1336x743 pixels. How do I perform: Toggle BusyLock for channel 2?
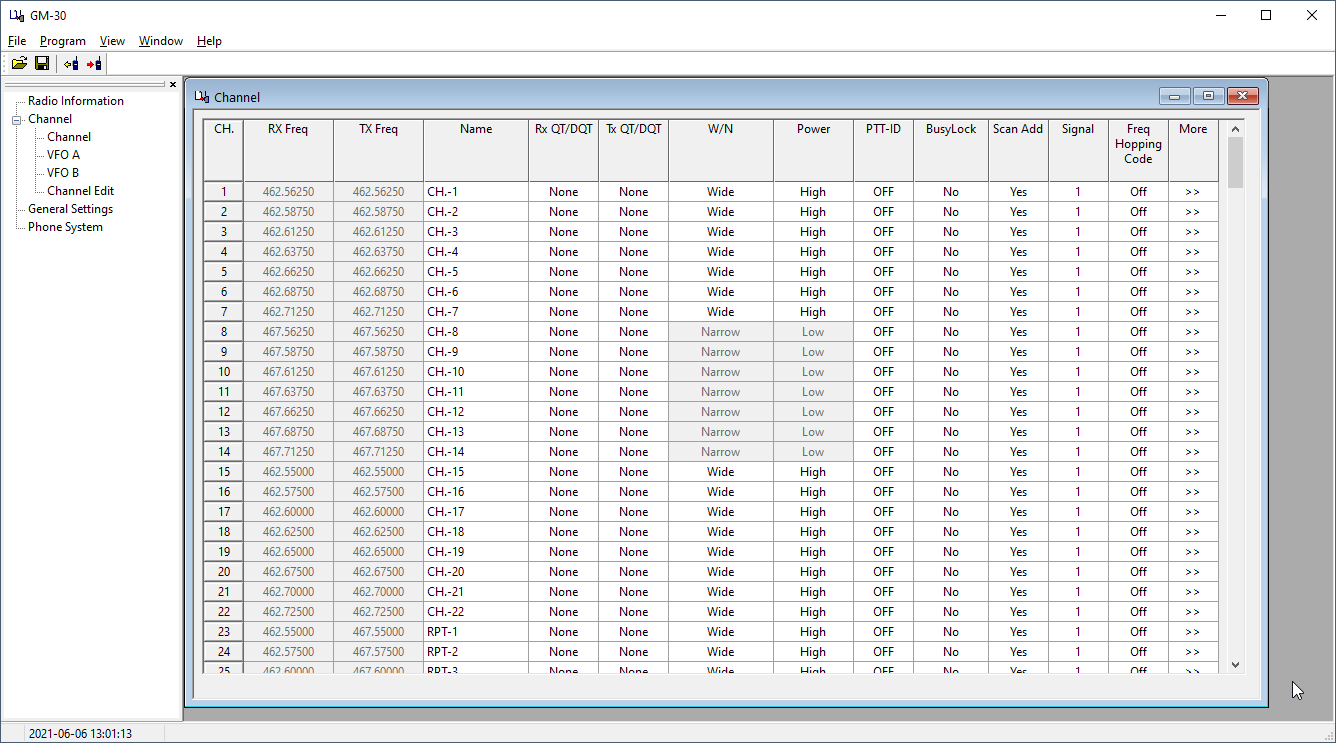pyautogui.click(x=949, y=211)
